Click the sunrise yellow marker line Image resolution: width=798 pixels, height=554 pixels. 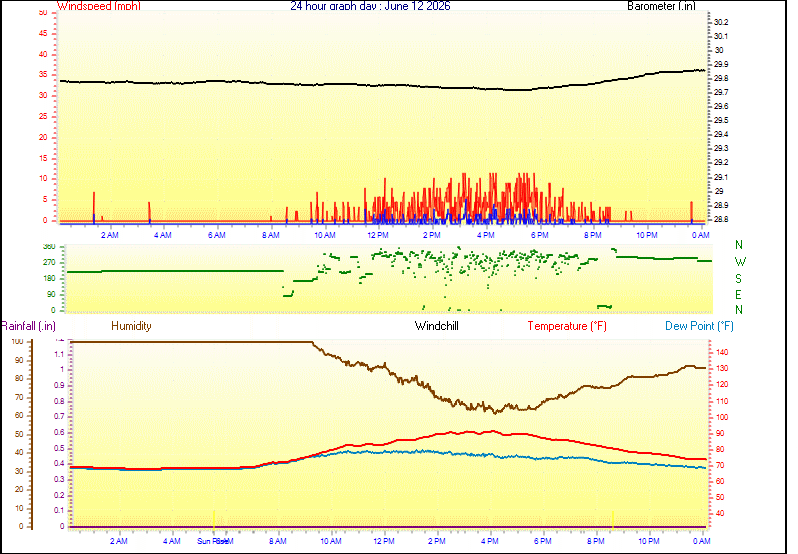point(214,519)
